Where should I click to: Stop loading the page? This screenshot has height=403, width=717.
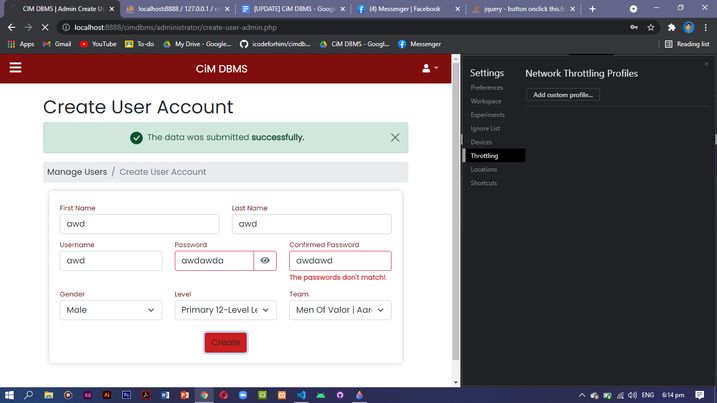[x=45, y=27]
